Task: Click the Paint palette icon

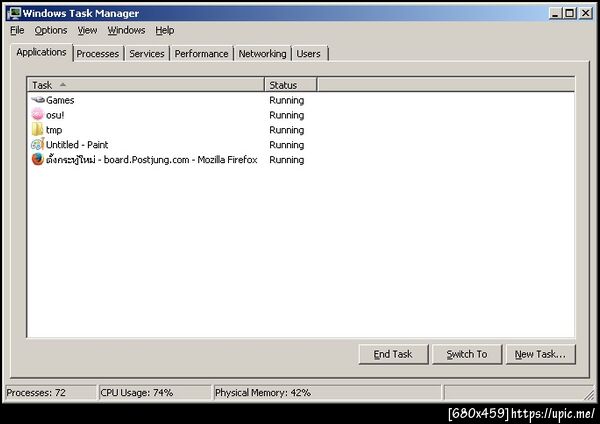Action: (38, 144)
